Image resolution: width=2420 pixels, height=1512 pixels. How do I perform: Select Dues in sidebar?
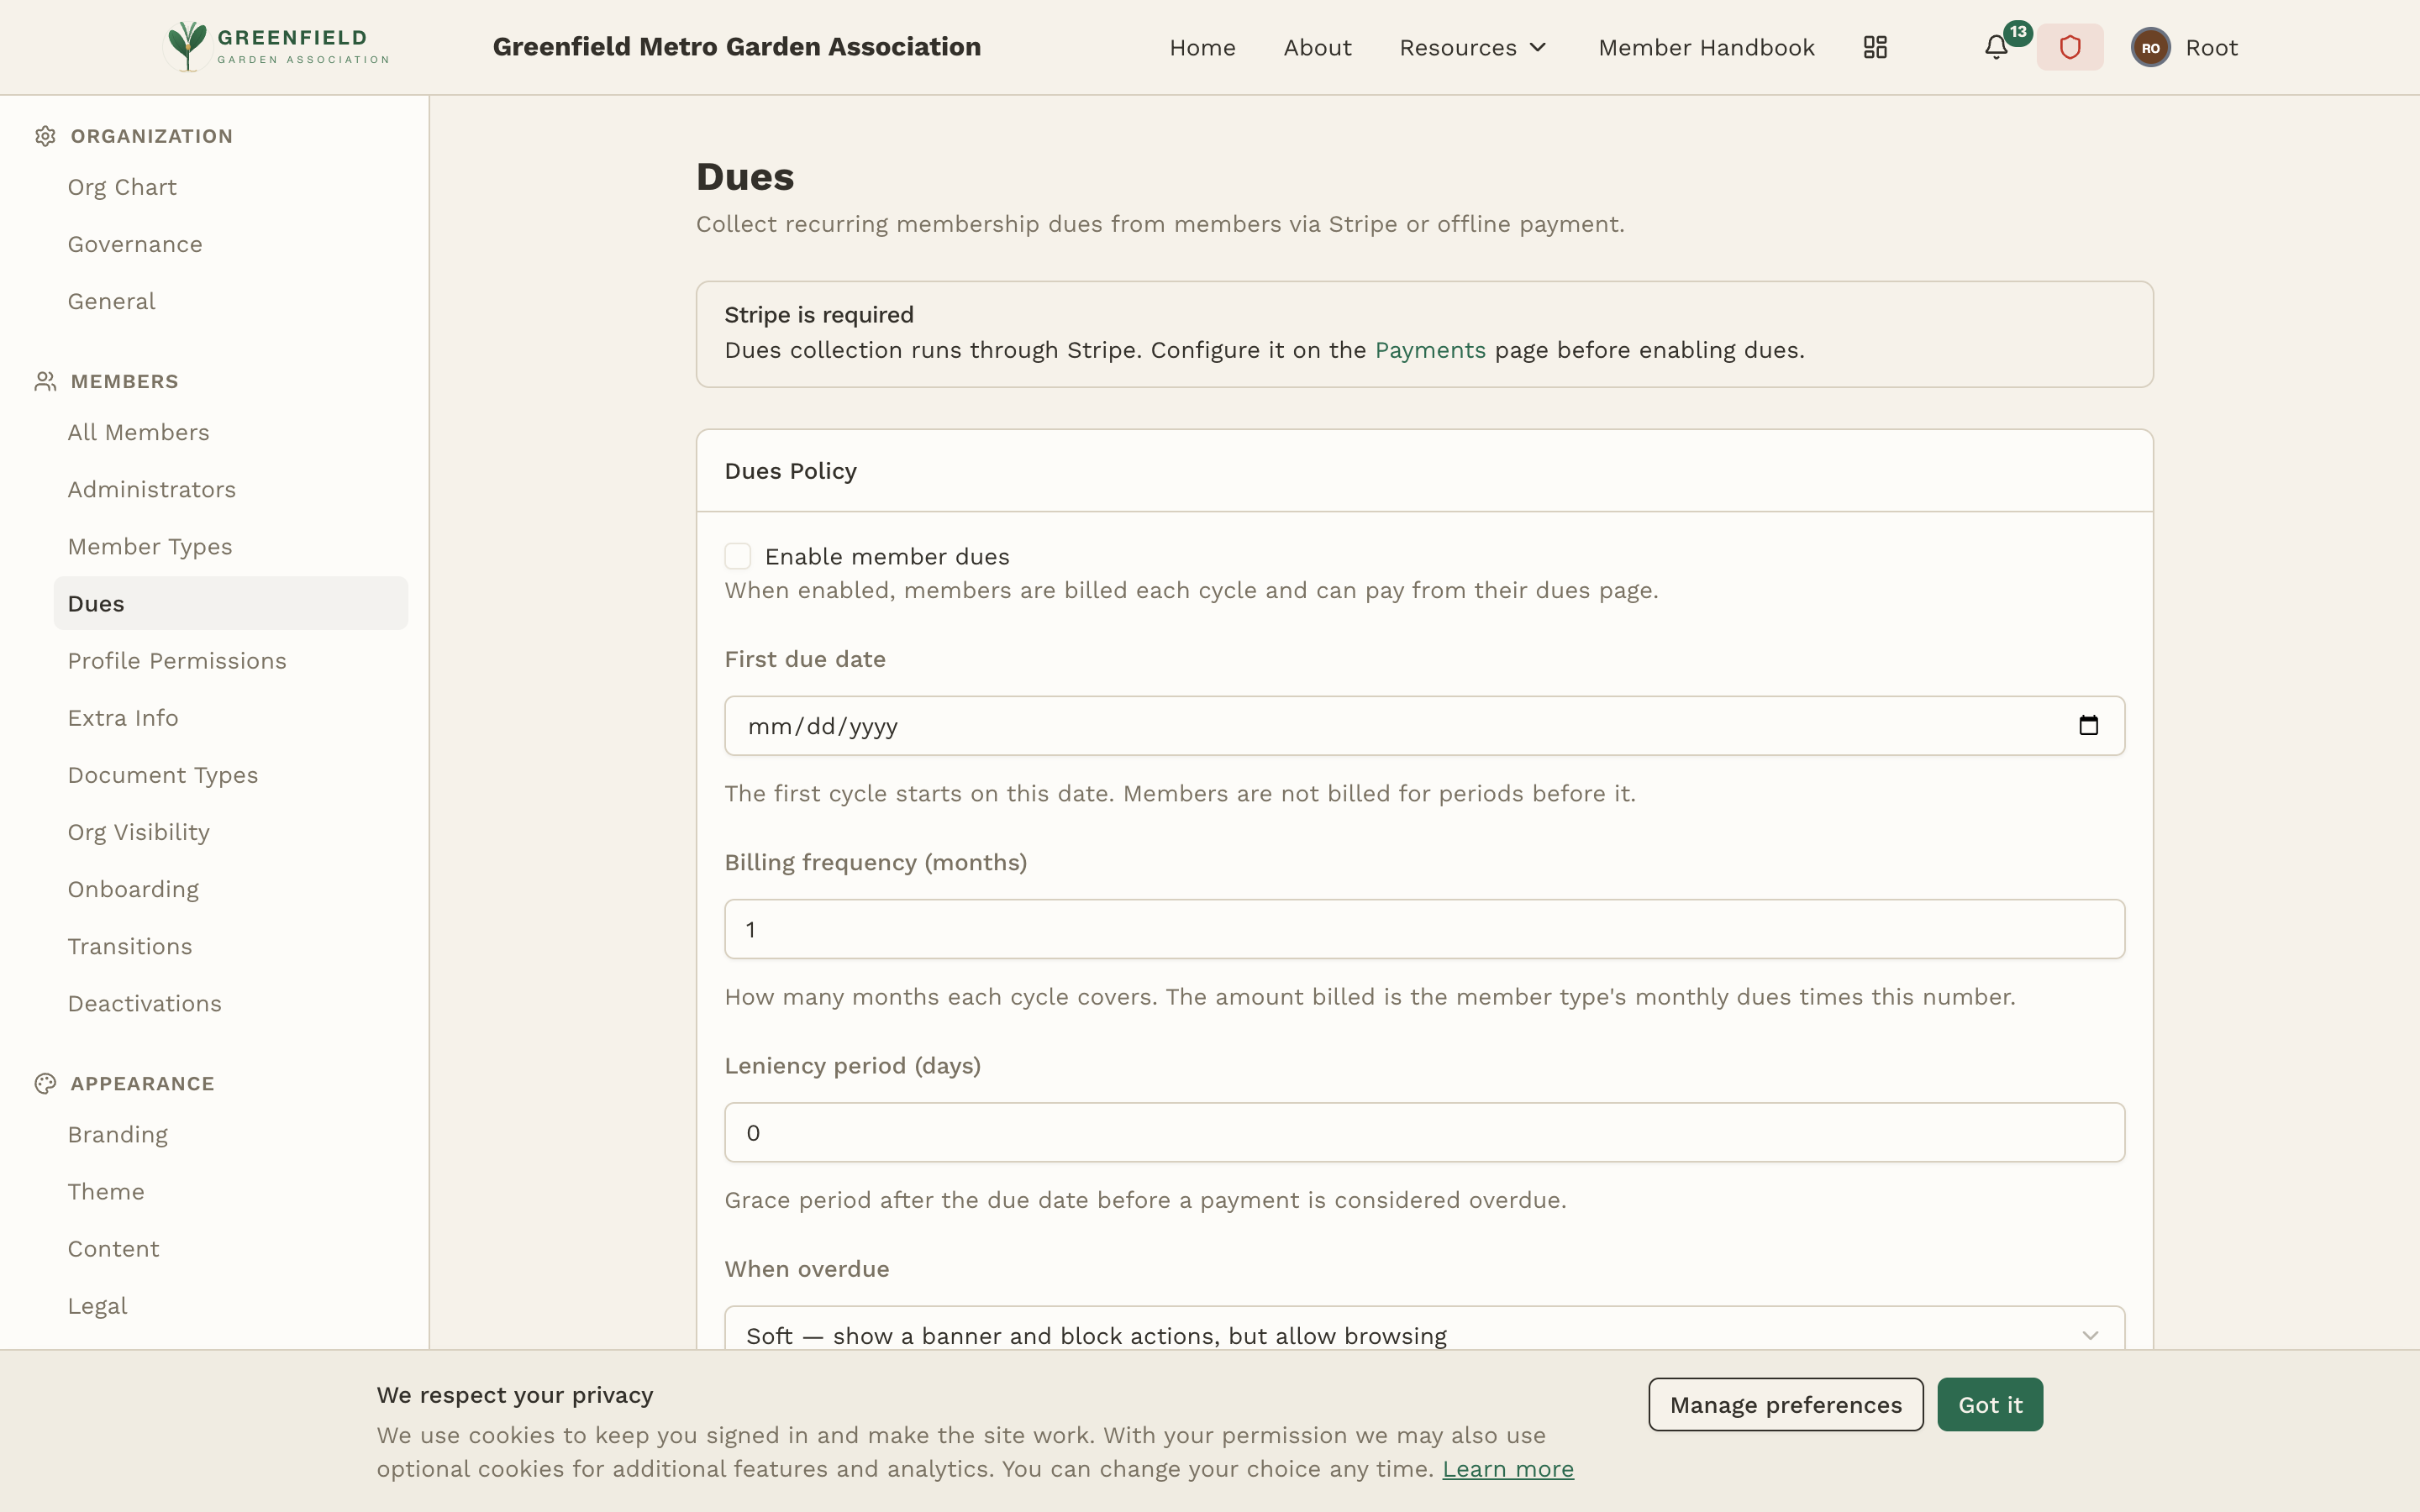pyautogui.click(x=231, y=603)
